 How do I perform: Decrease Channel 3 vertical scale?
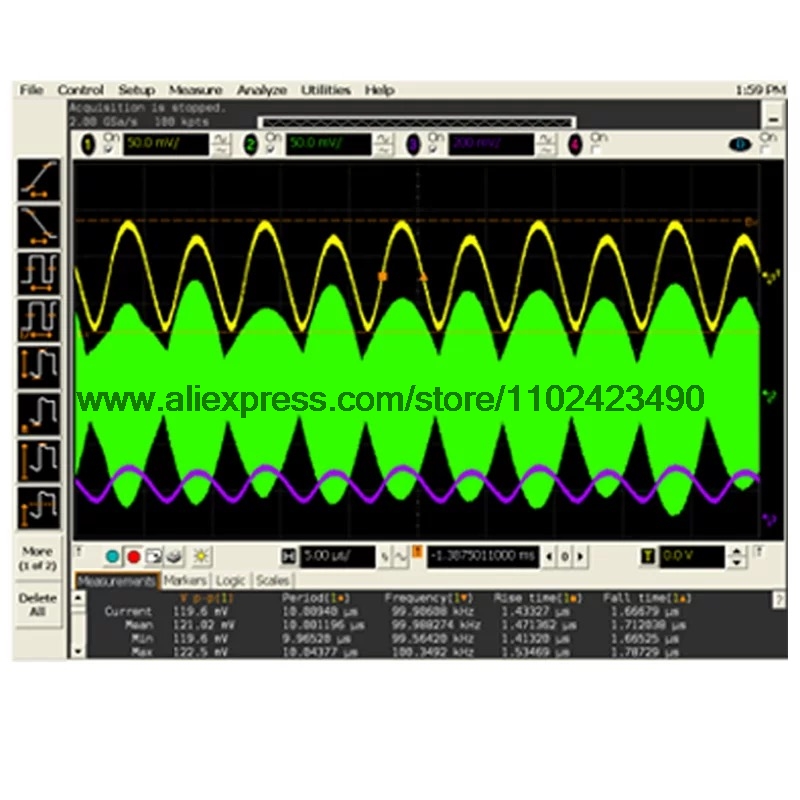[546, 151]
